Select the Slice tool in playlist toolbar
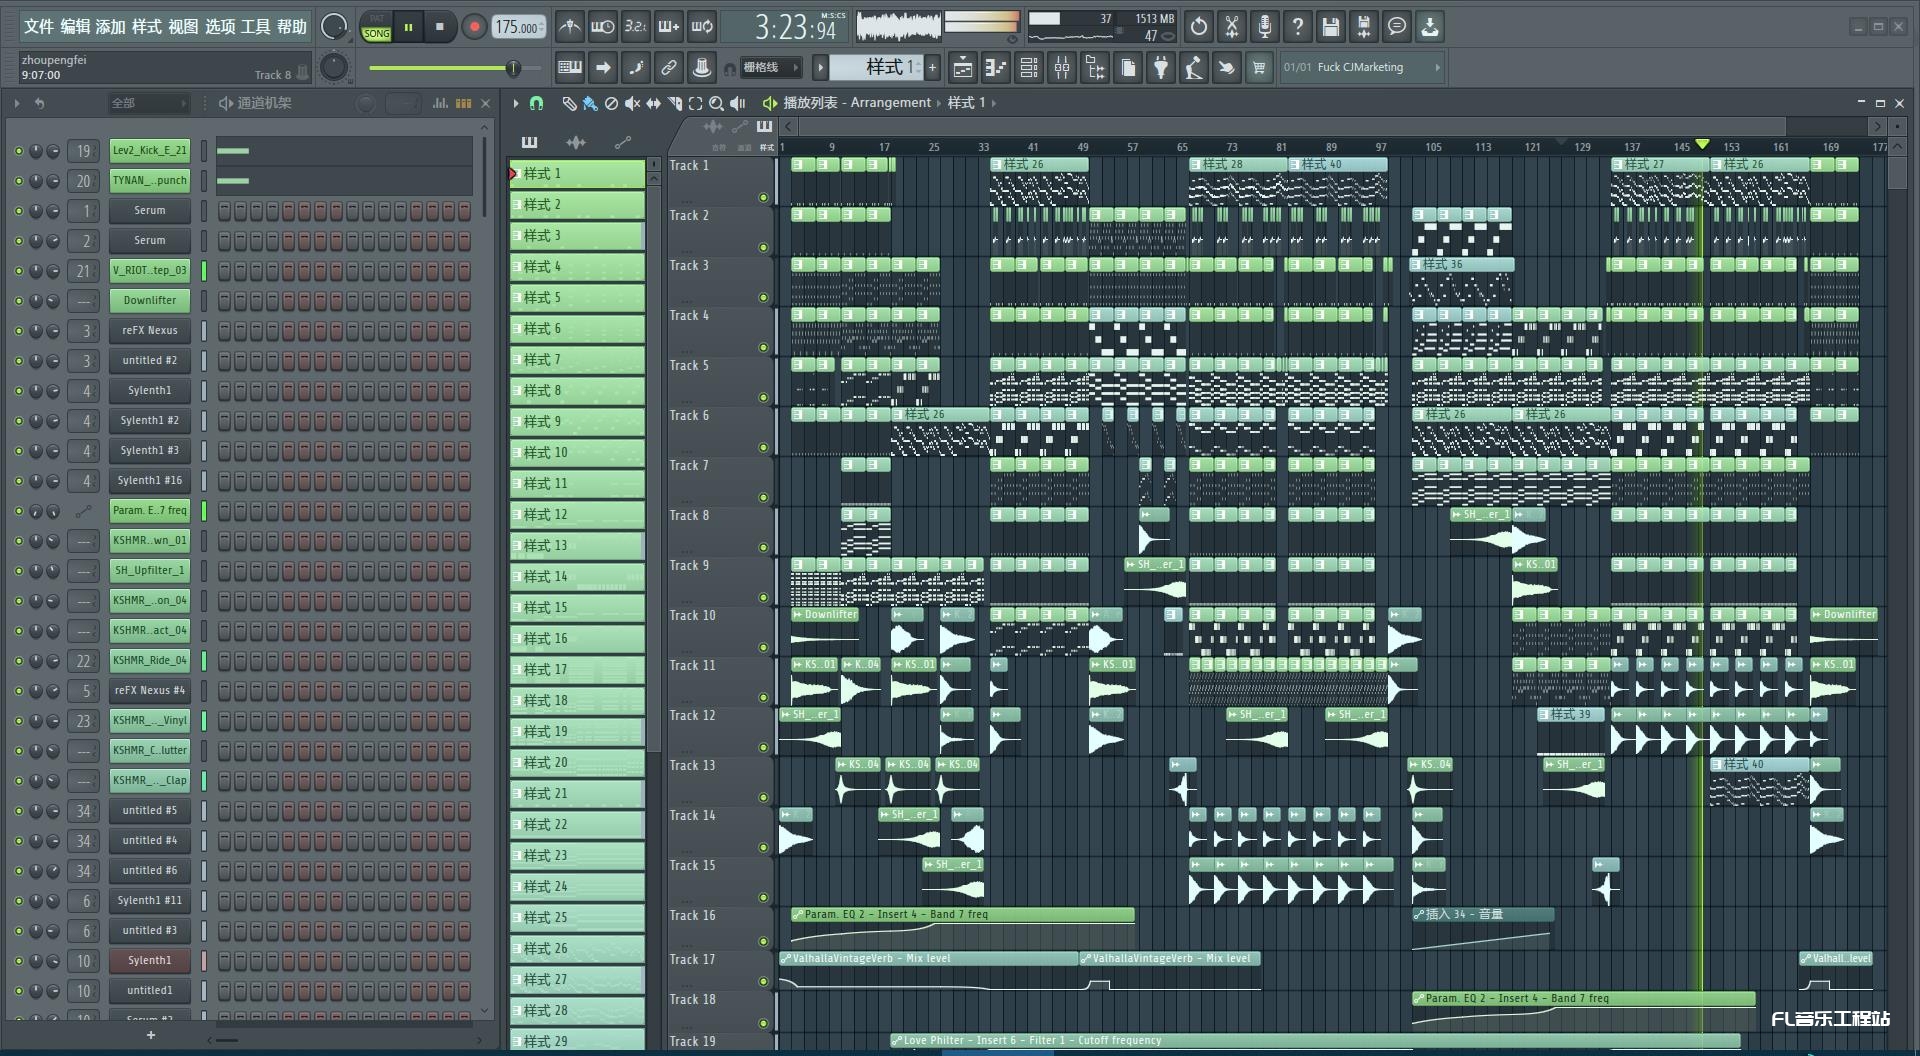 pyautogui.click(x=675, y=103)
